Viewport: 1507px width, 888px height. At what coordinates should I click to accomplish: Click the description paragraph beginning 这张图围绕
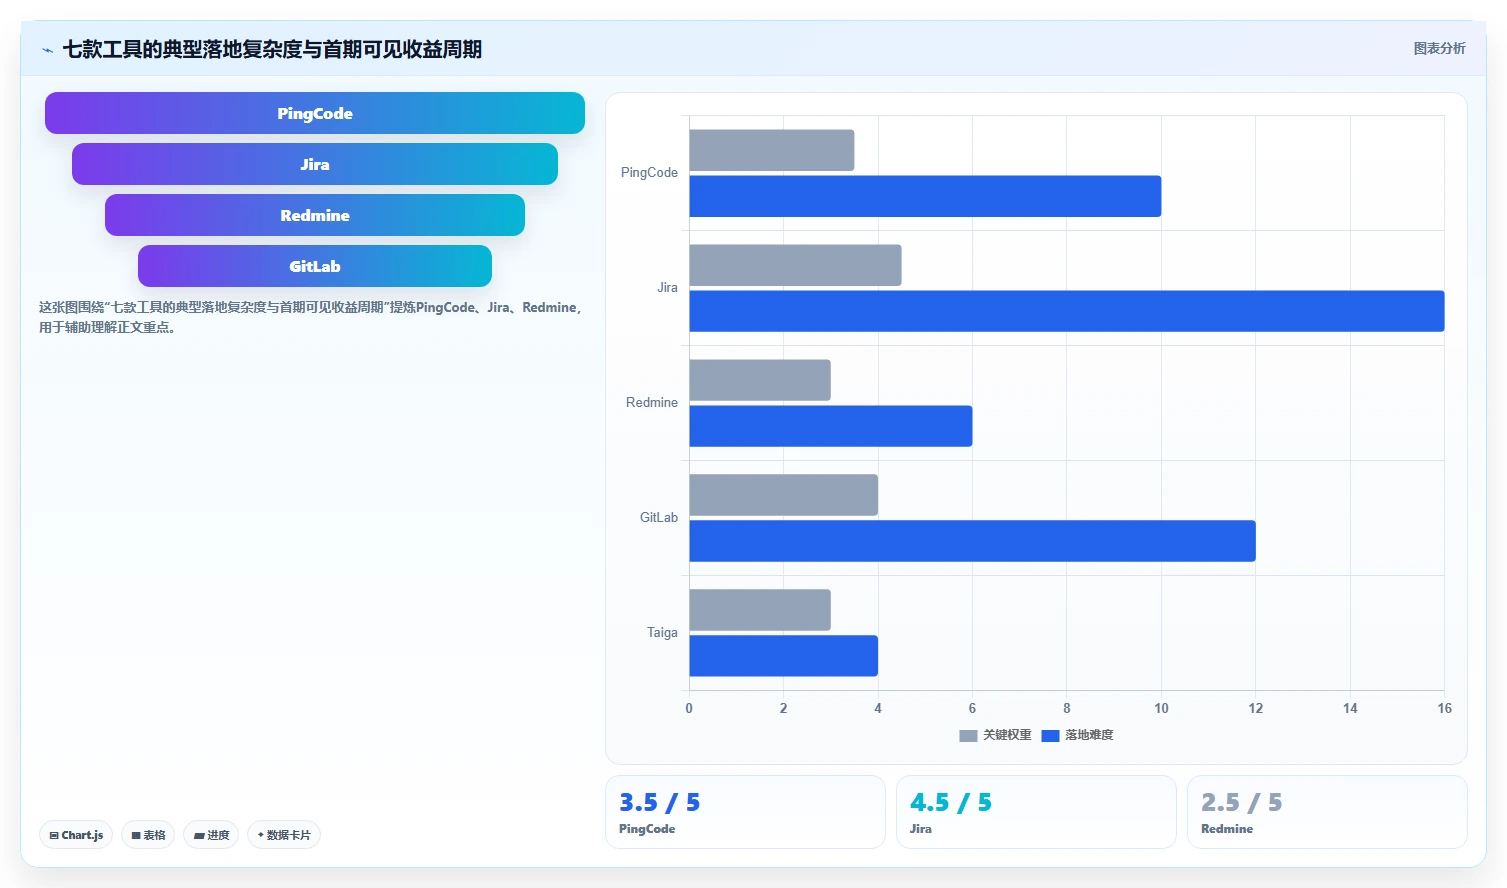[311, 317]
